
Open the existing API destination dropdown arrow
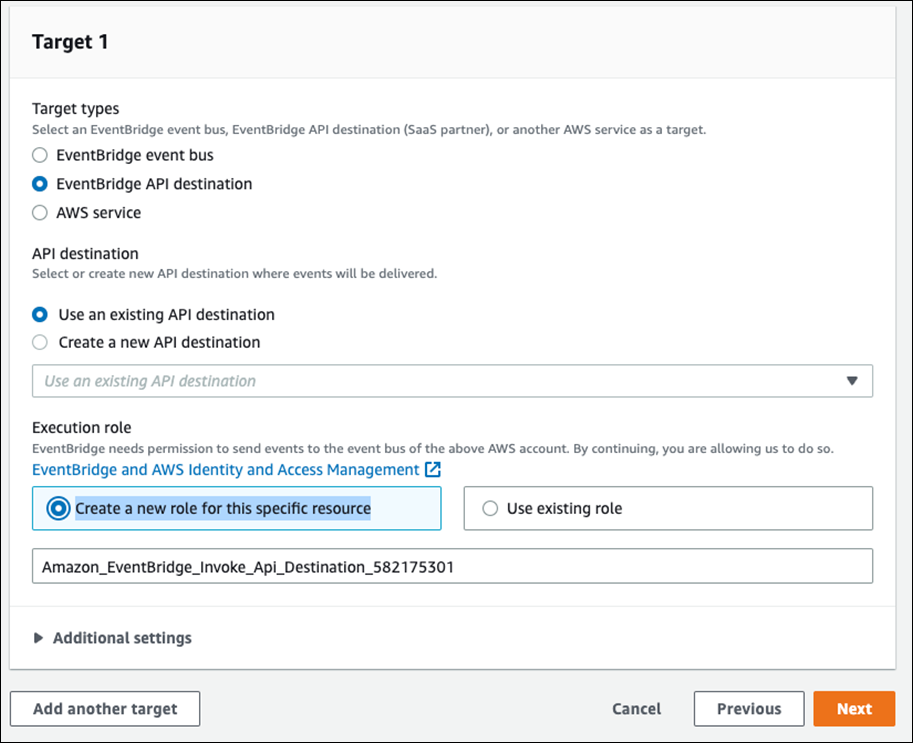(852, 381)
